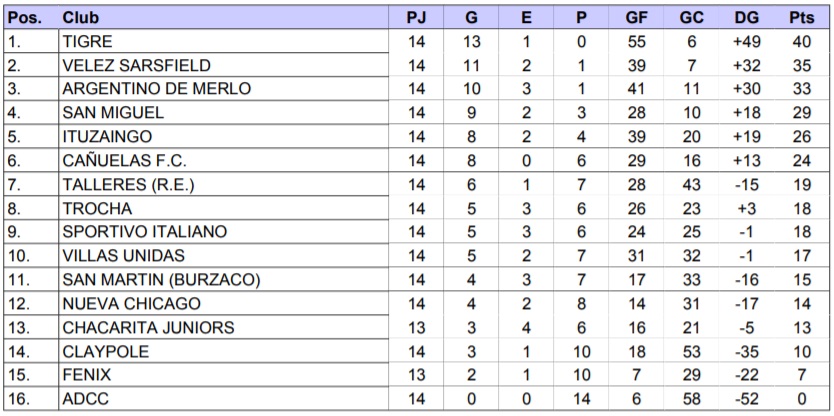
Task: Select the ADCC club name cell
Action: (x=84, y=398)
